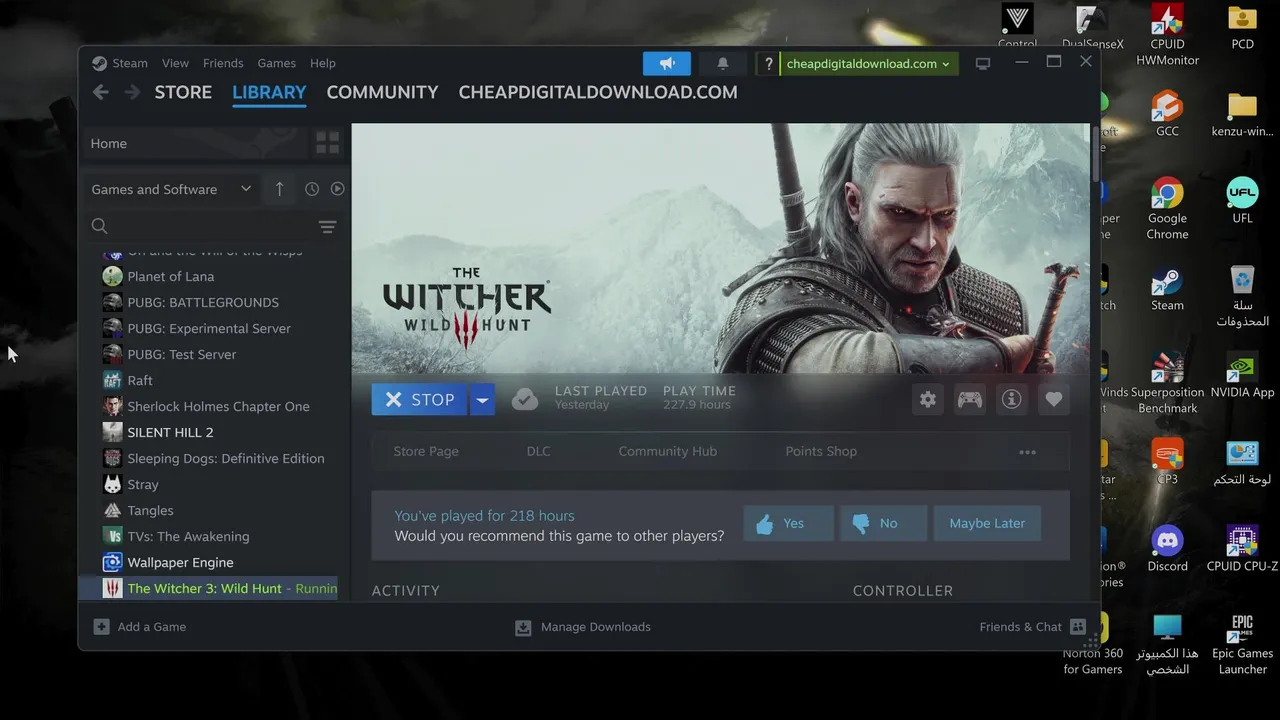Open the notifications bell
Screen dimensions: 1280x720
722,63
